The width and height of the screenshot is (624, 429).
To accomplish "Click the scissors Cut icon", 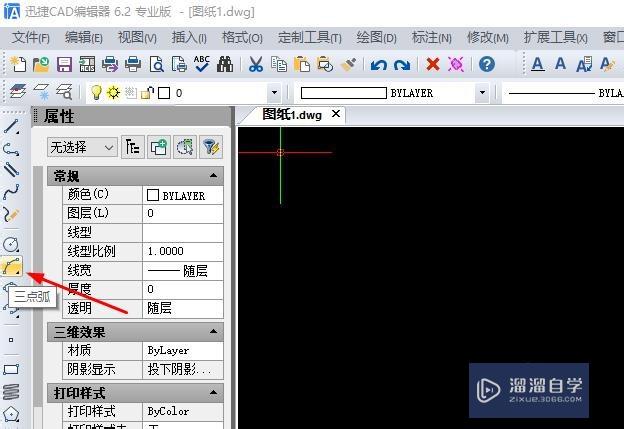I will point(255,64).
